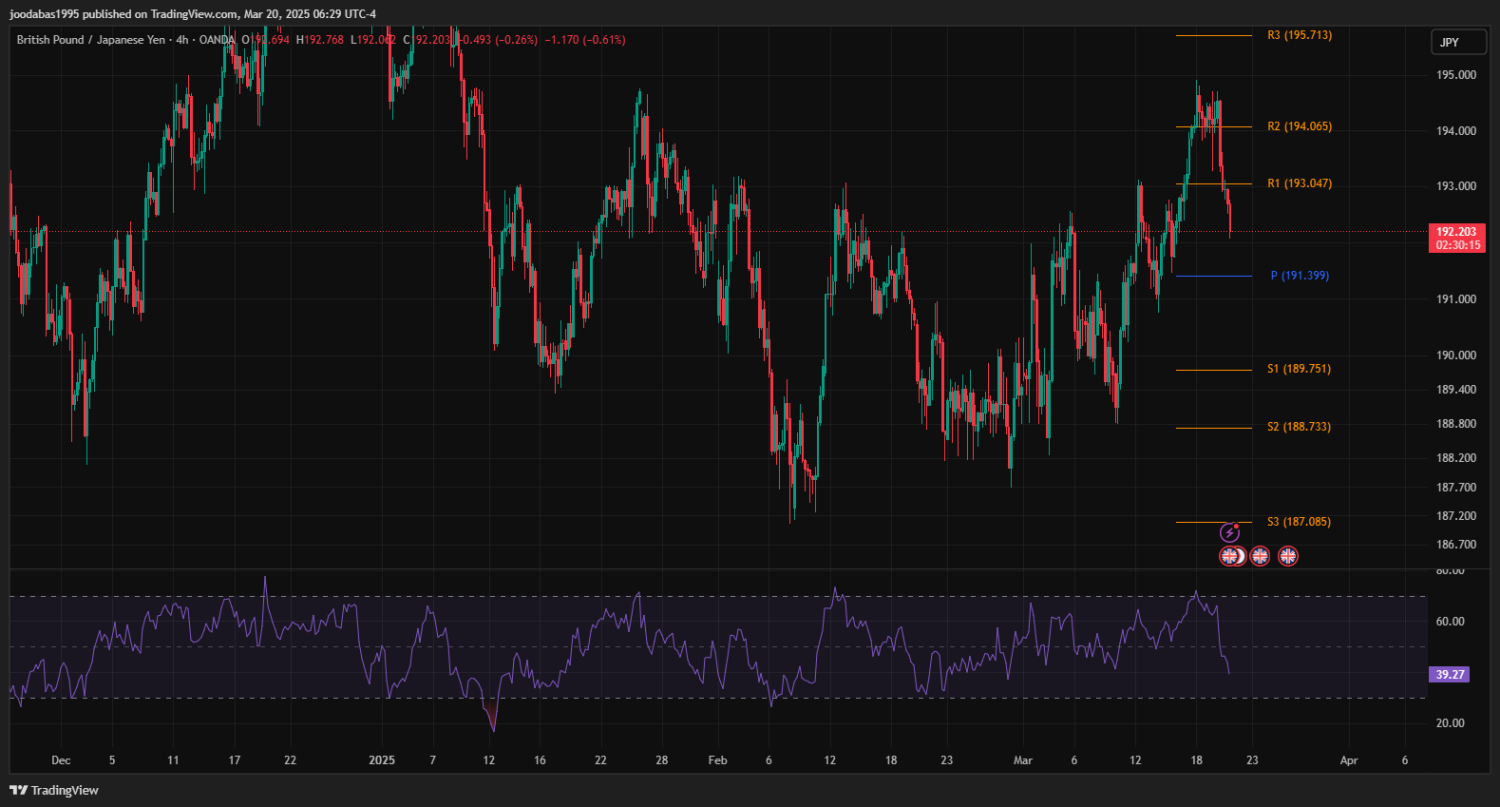Click the current price label 192.203
This screenshot has height=807, width=1500.
coord(1455,231)
